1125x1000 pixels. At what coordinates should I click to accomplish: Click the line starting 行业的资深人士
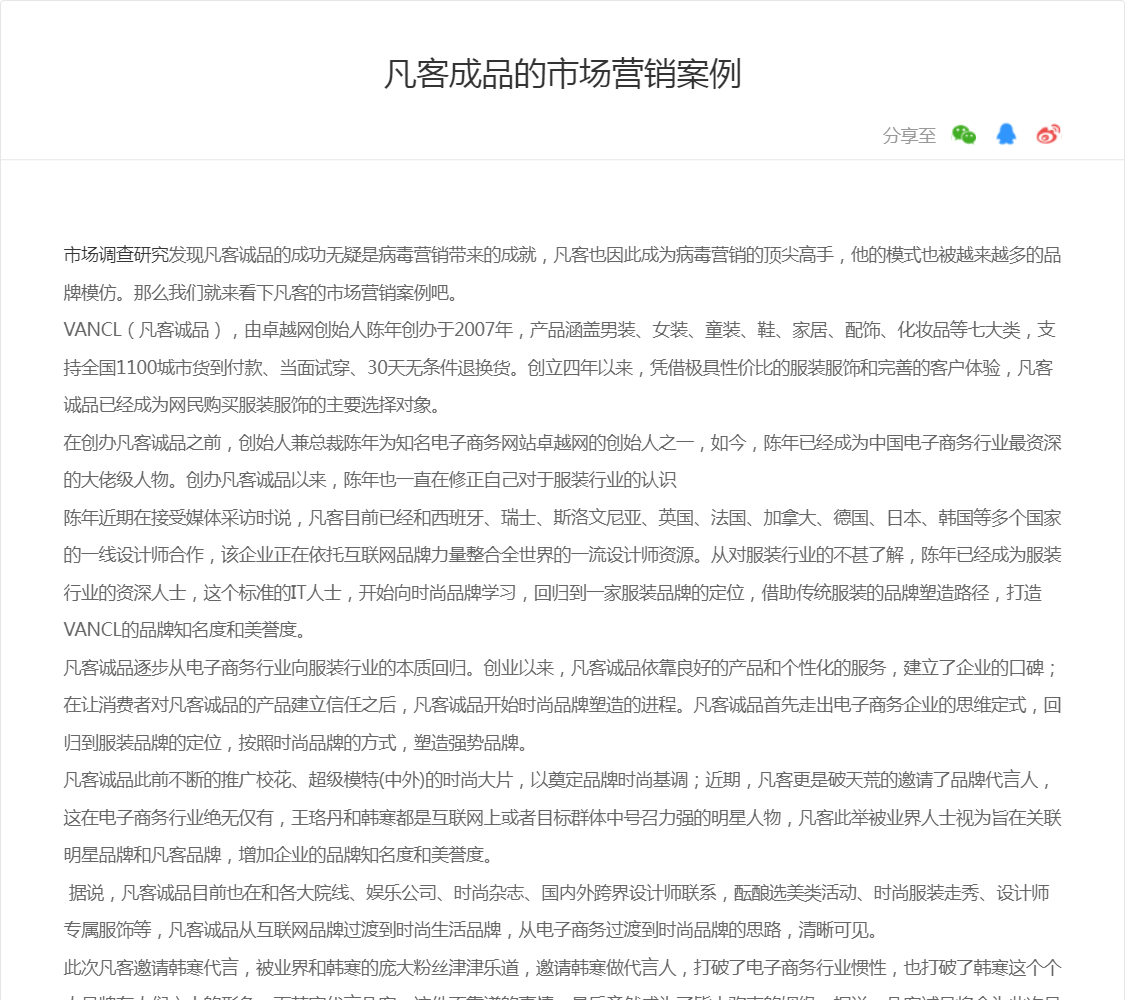(552, 593)
